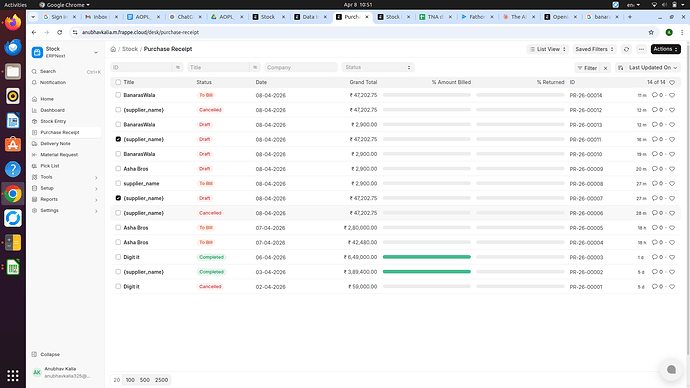The width and height of the screenshot is (690, 388).
Task: Click the PR-26-00002 amount billed progress bar
Action: (x=426, y=272)
